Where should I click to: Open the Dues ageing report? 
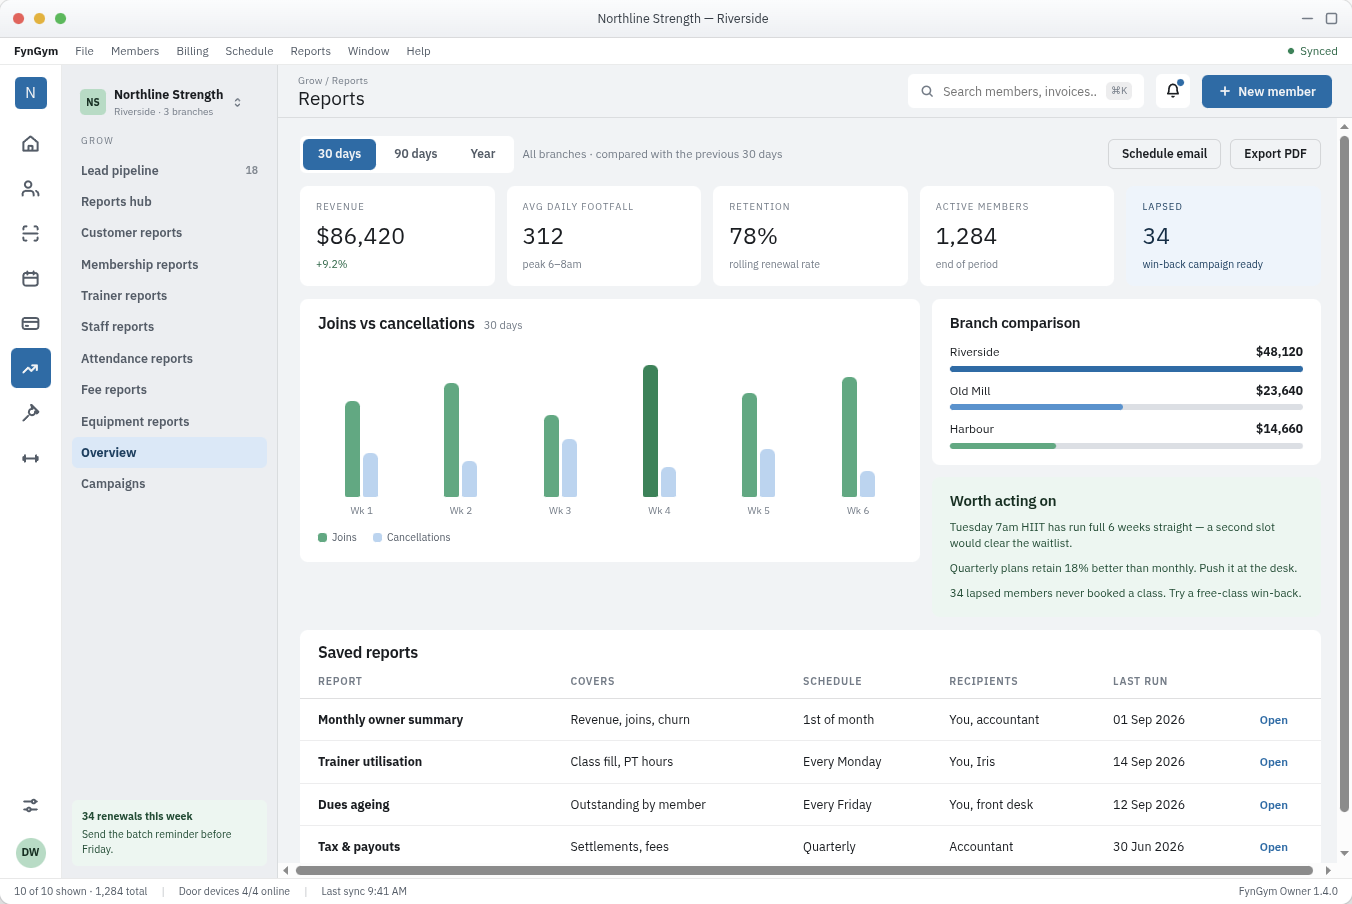click(1273, 805)
